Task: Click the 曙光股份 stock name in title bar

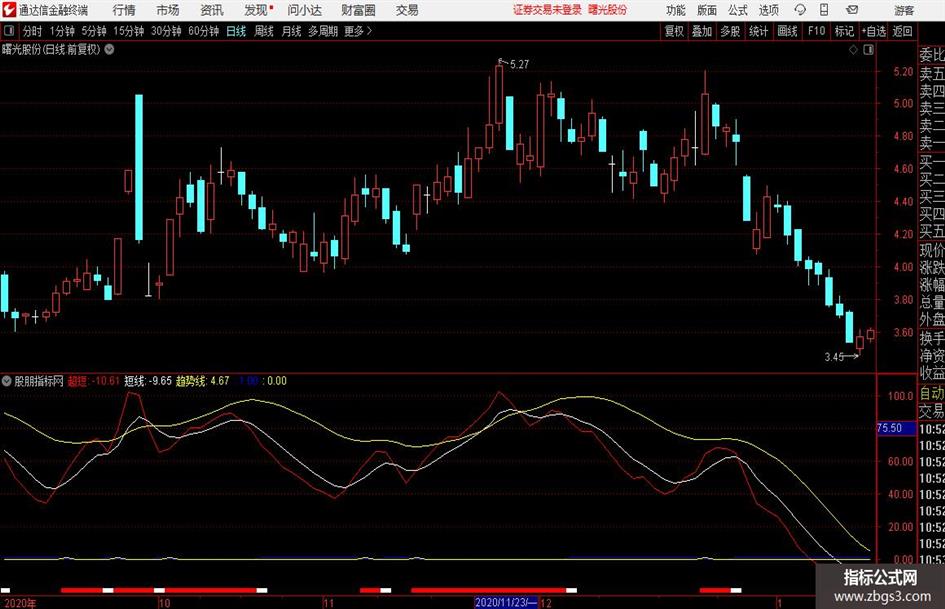Action: pyautogui.click(x=607, y=10)
